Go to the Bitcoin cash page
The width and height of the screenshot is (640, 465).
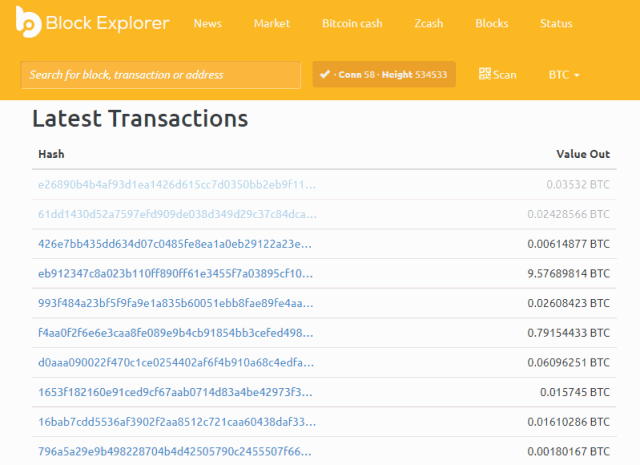pos(352,23)
